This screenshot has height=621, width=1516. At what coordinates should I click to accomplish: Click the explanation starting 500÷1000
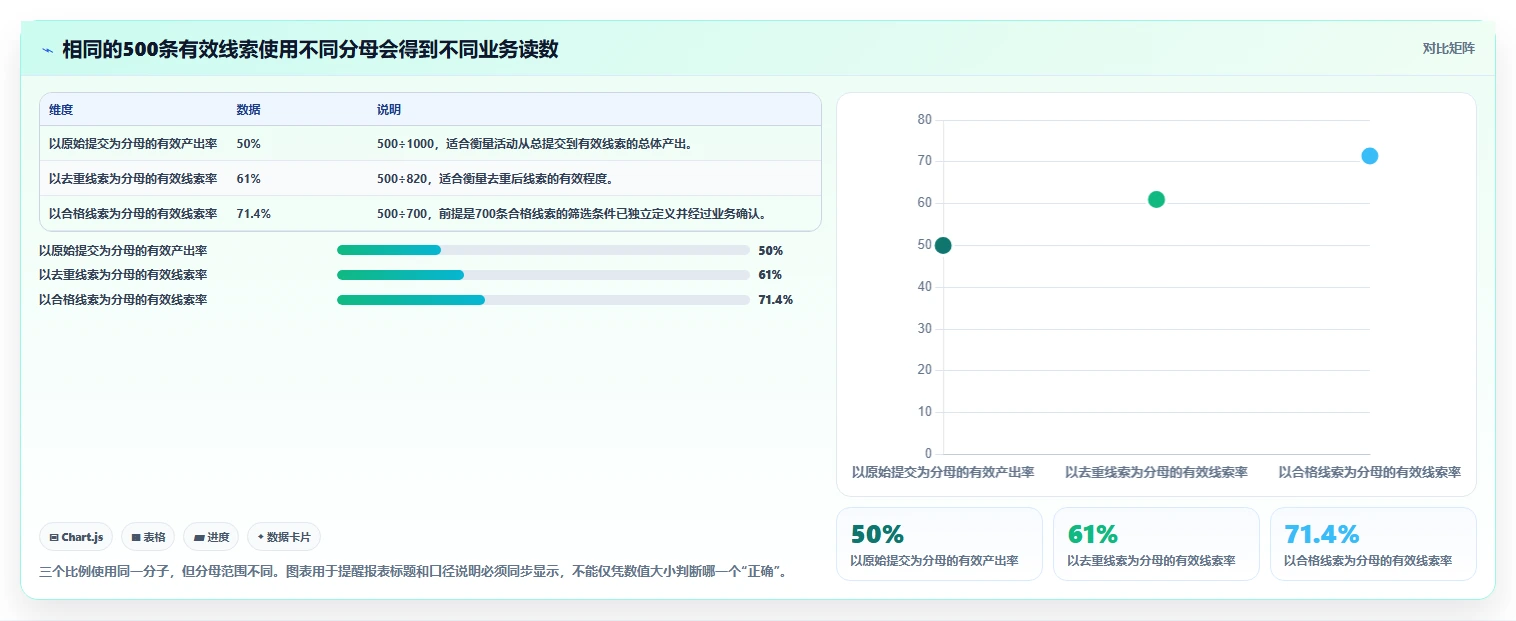coord(535,143)
